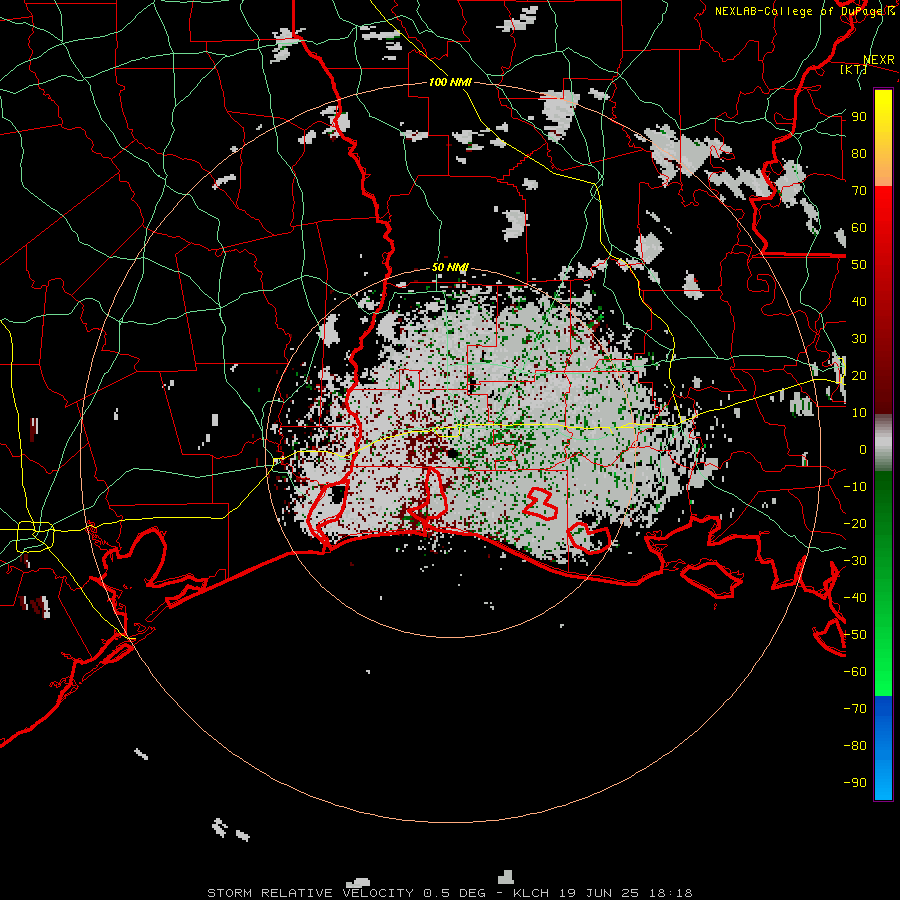Screen dimensions: 900x900
Task: Click the -50 value on the velocity scale
Action: tap(855, 635)
